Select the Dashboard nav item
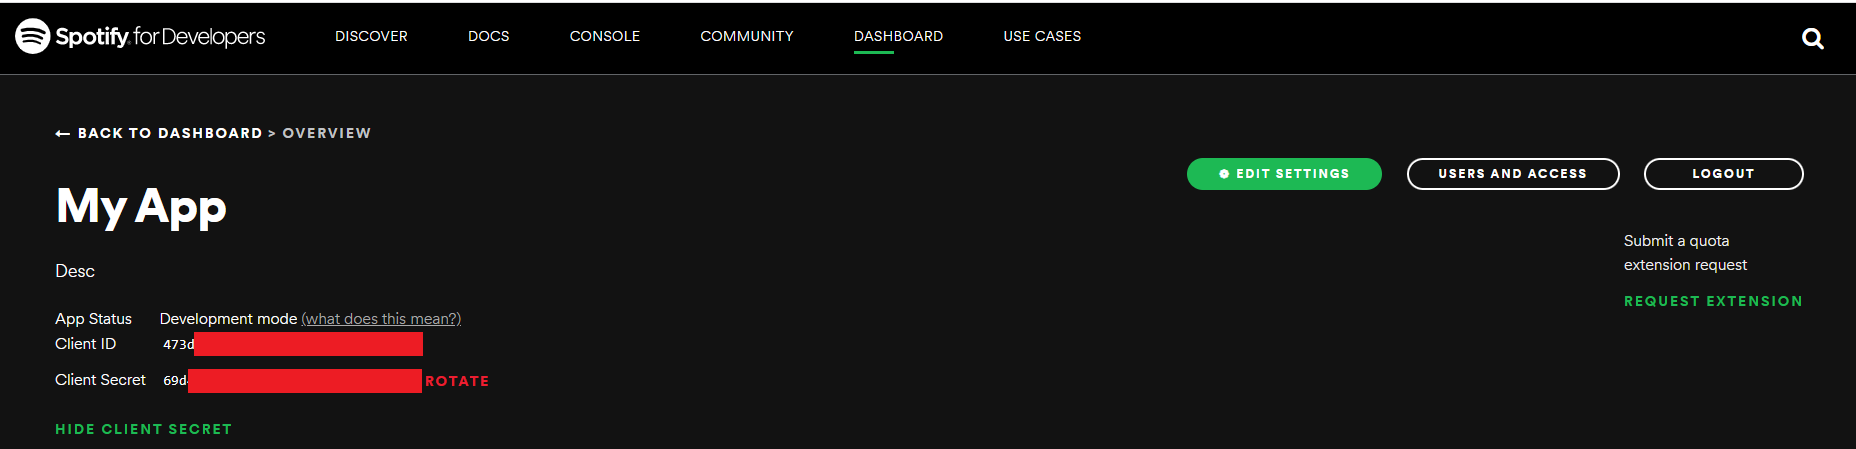This screenshot has width=1856, height=449. 898,36
